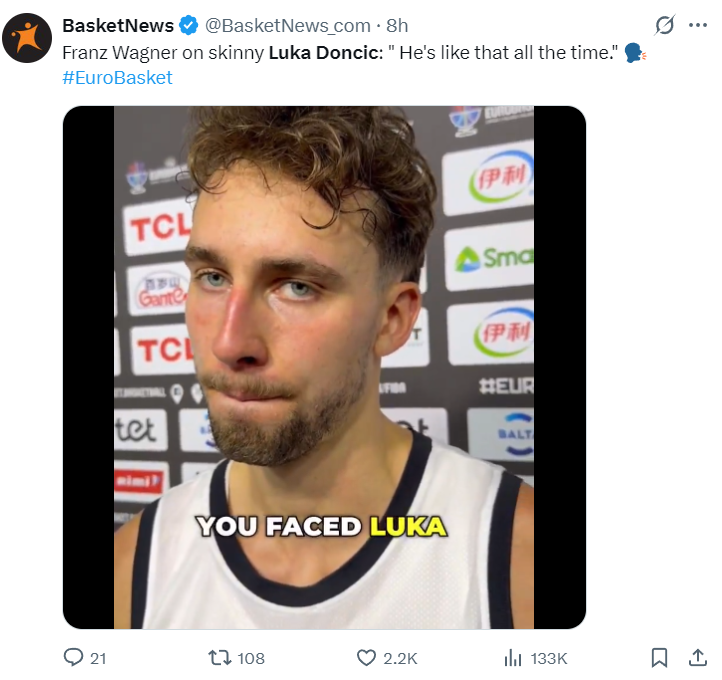Click the blue verified badge
Screen dimensions: 722x680
click(x=189, y=26)
